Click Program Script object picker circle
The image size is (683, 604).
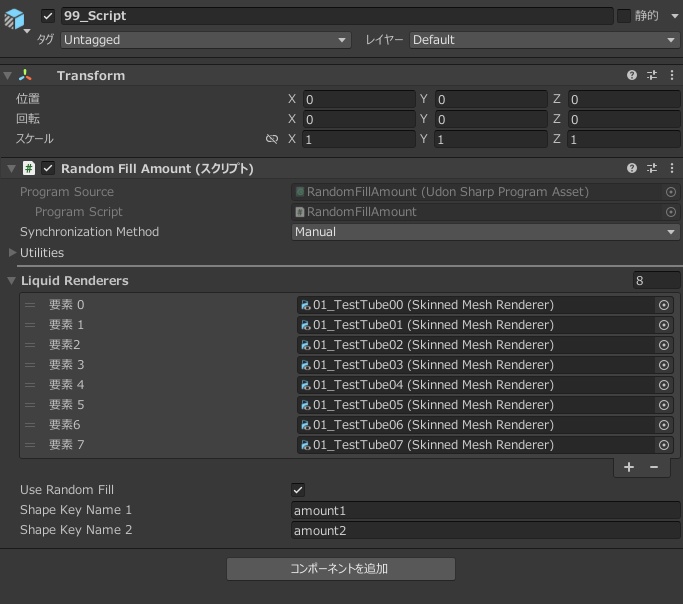(671, 212)
